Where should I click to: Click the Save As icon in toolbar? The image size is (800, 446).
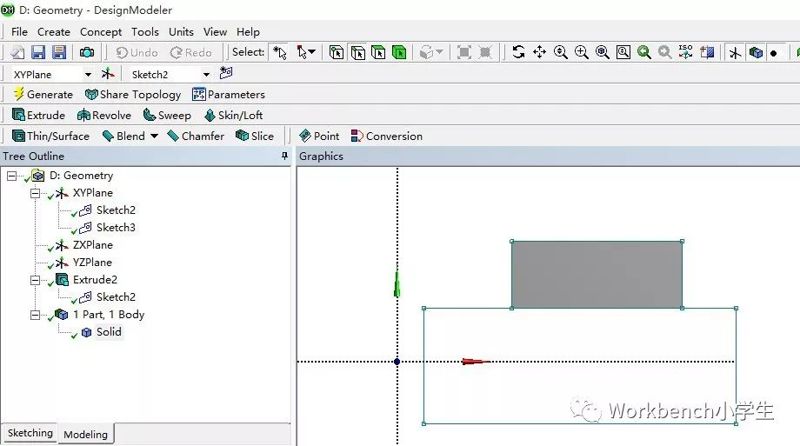(x=59, y=52)
